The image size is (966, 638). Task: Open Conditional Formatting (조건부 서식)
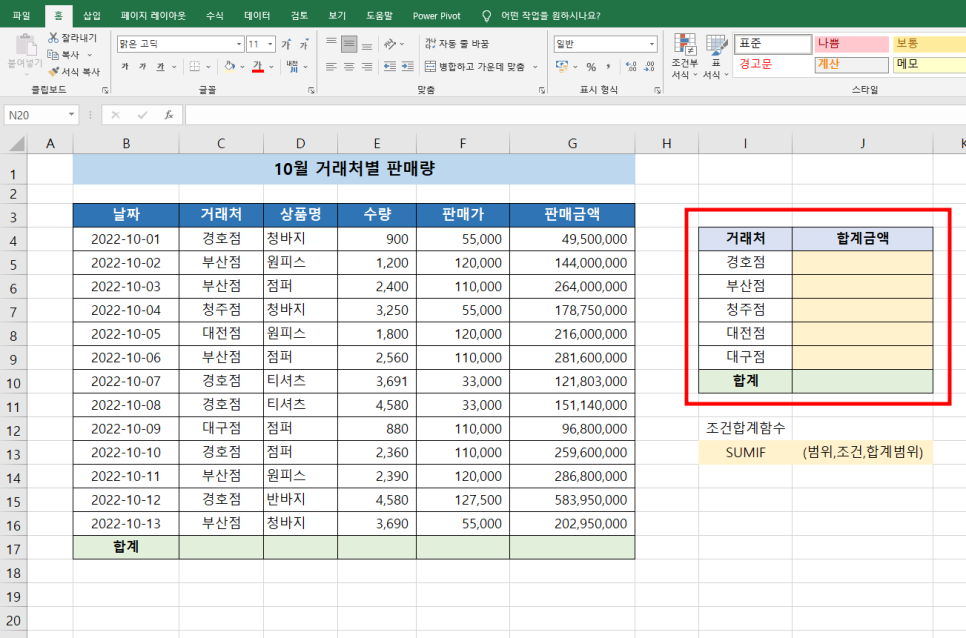click(x=684, y=56)
